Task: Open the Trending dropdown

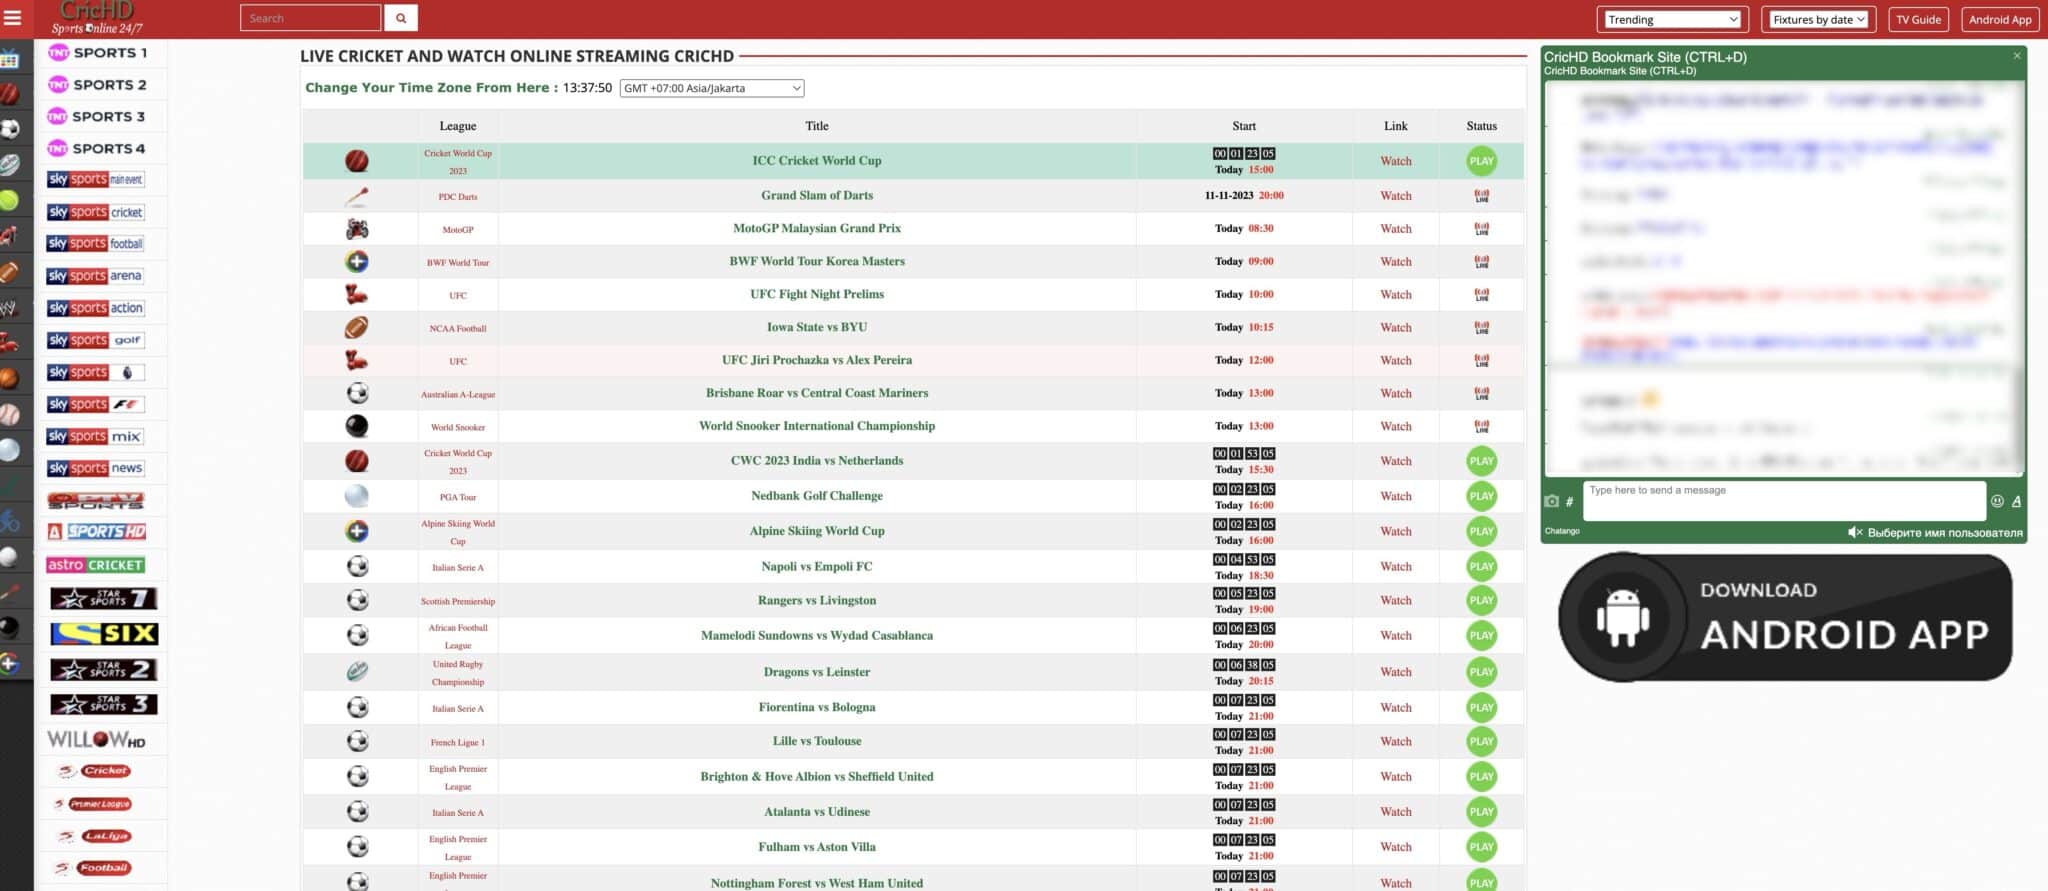Action: (x=1672, y=19)
